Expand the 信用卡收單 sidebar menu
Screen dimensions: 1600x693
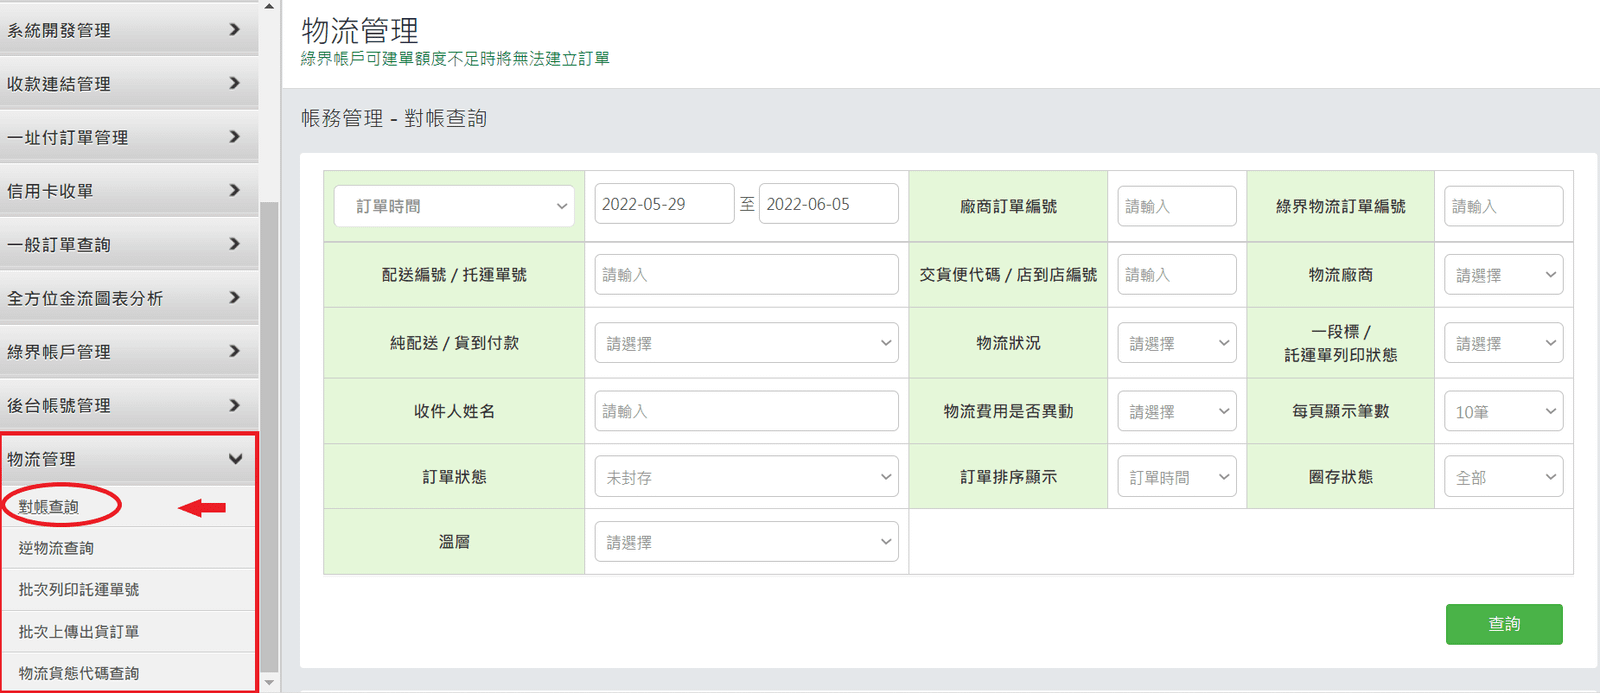129,190
